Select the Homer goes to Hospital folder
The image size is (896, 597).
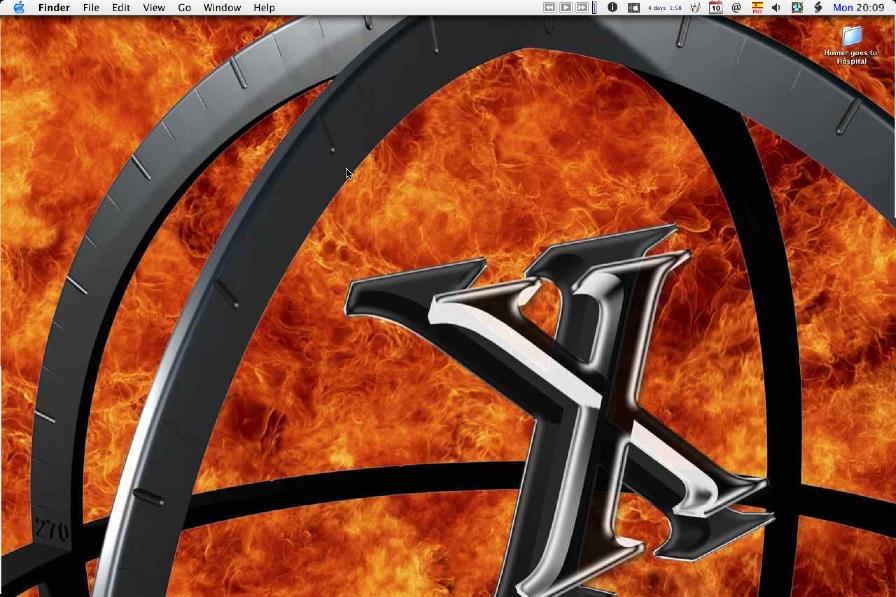[851, 45]
